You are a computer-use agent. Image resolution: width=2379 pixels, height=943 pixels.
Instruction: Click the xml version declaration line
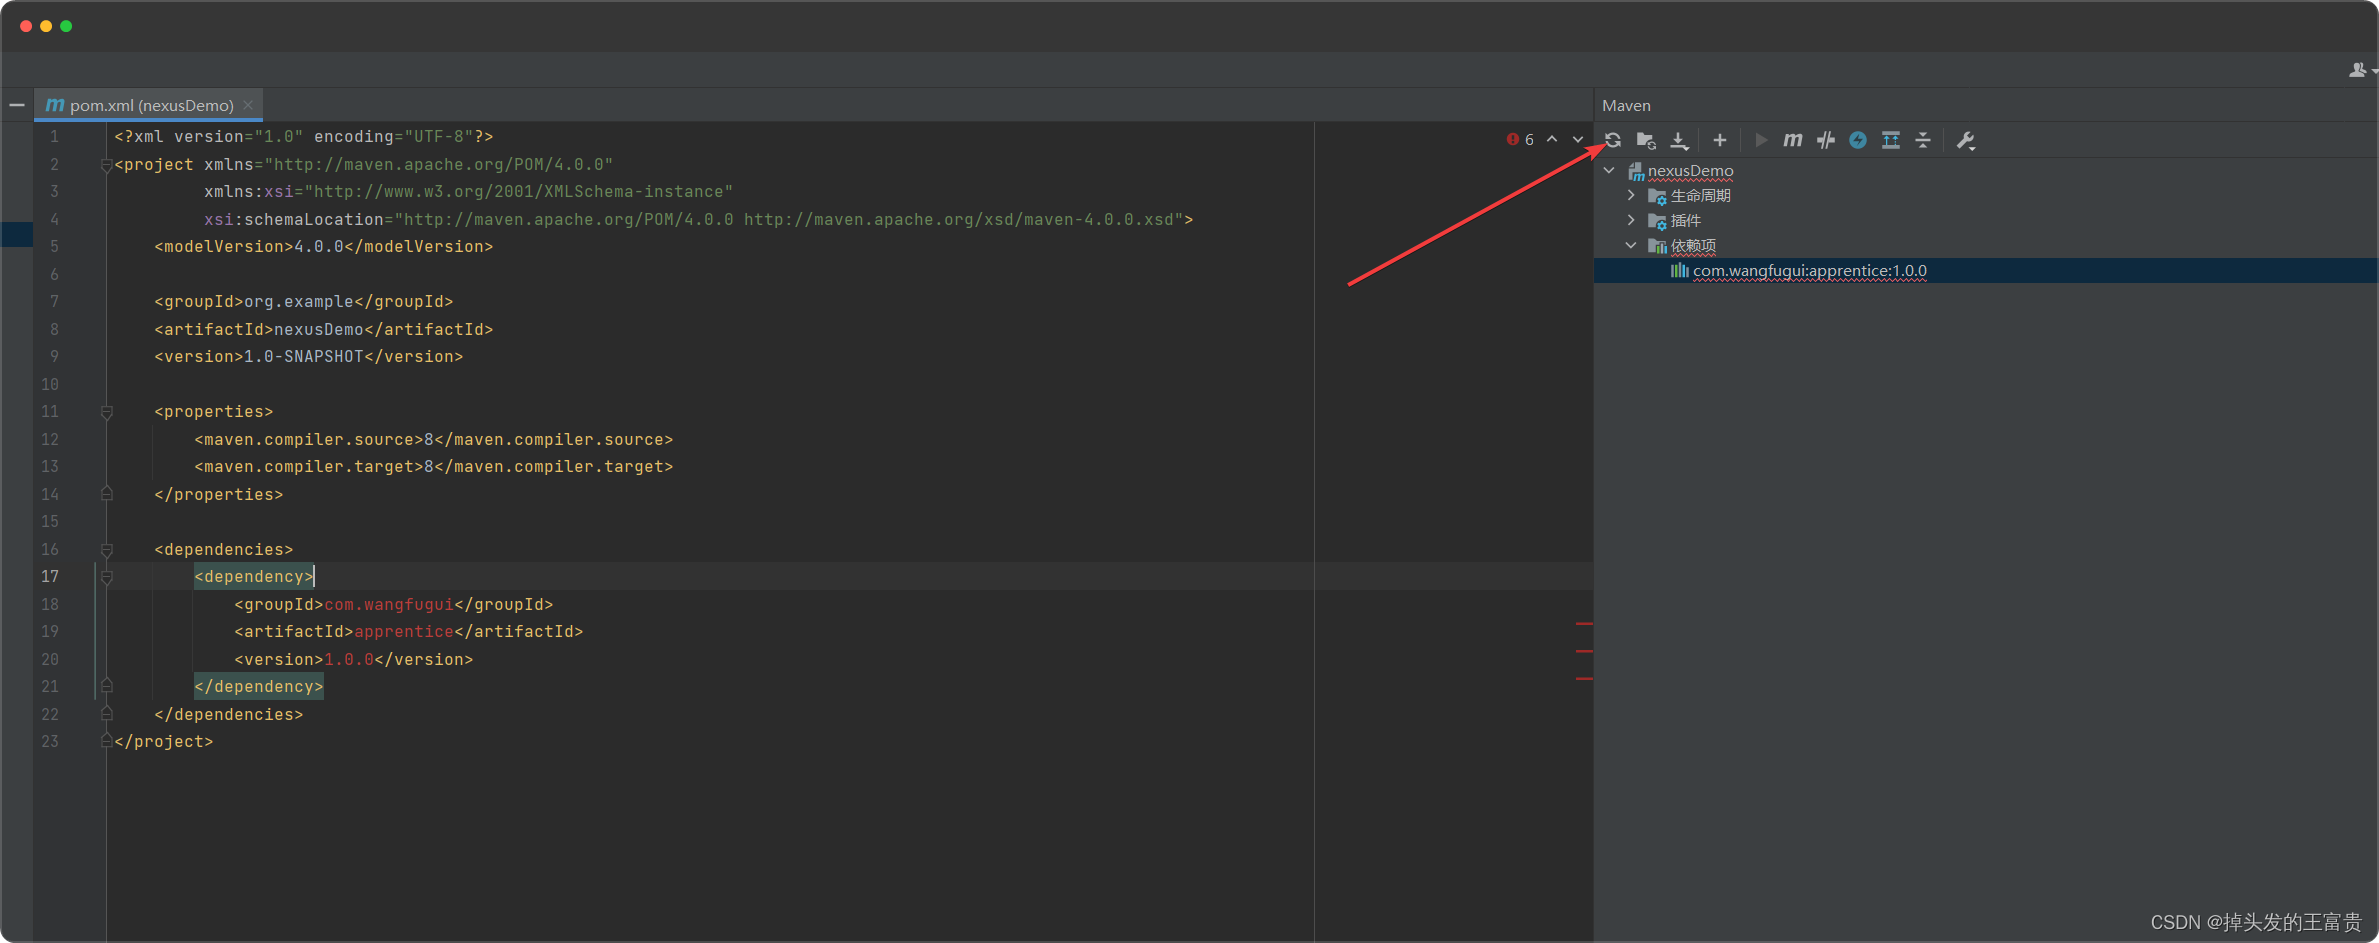pos(304,137)
